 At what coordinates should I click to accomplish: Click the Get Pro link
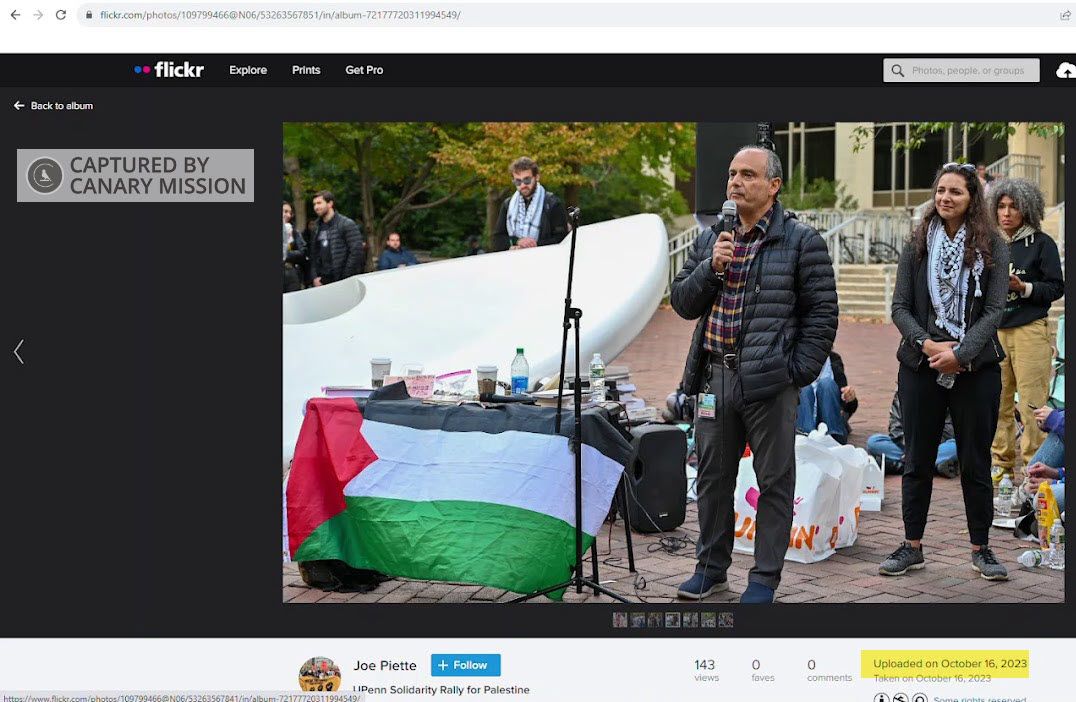pos(364,70)
